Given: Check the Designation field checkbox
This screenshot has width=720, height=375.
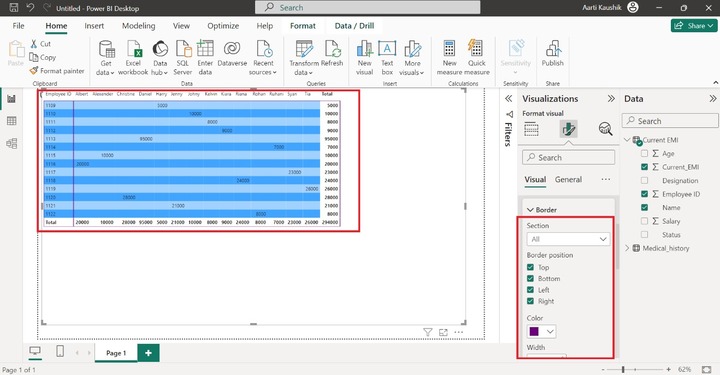Looking at the screenshot, I should pos(644,180).
